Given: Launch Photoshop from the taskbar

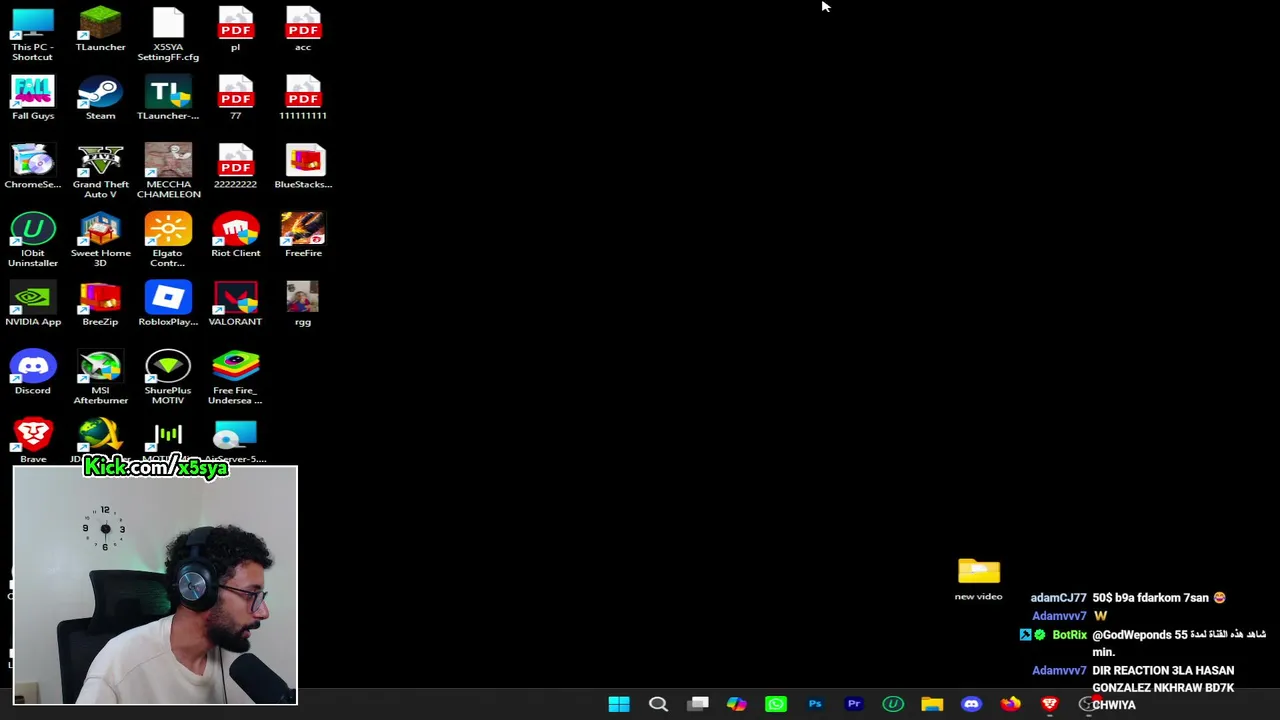Looking at the screenshot, I should (x=815, y=704).
